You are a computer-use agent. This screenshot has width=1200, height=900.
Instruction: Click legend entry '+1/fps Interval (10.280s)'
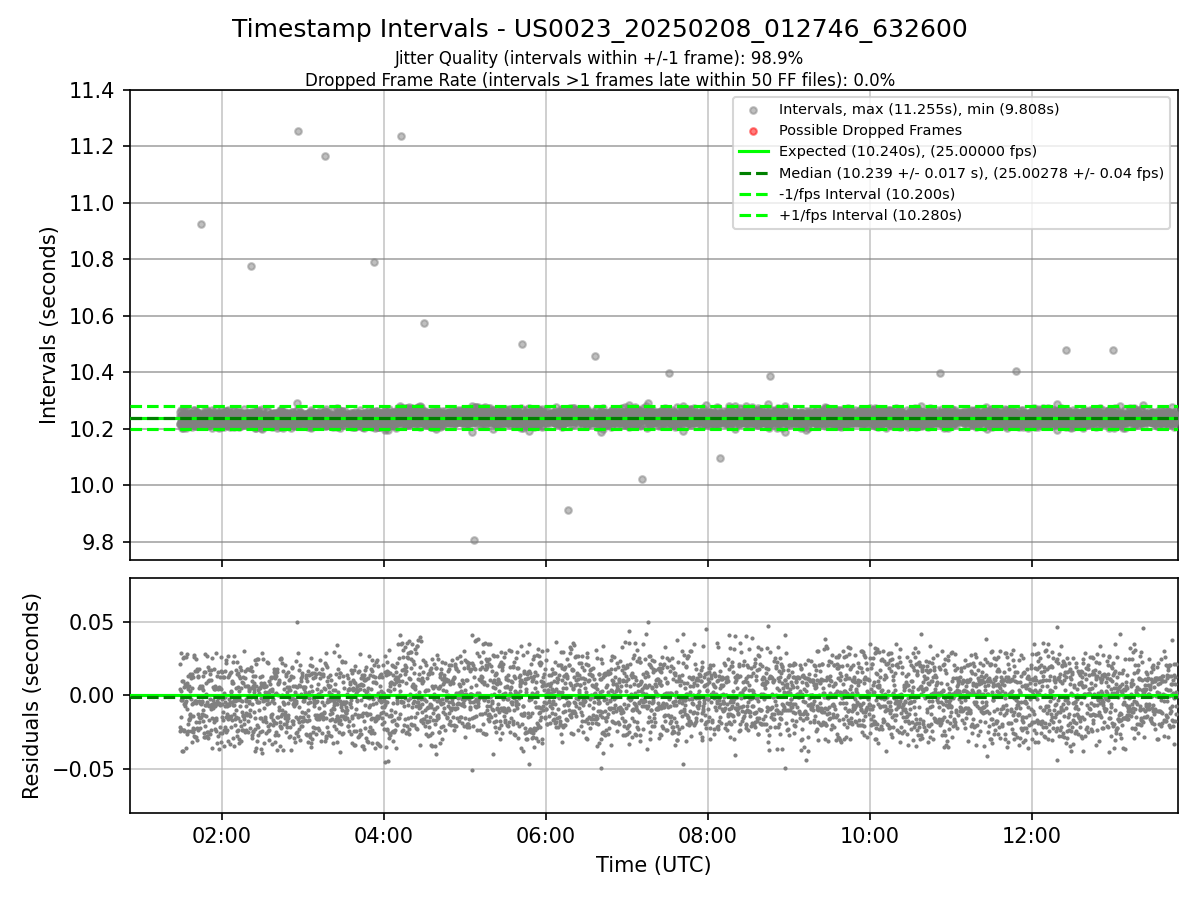point(870,215)
